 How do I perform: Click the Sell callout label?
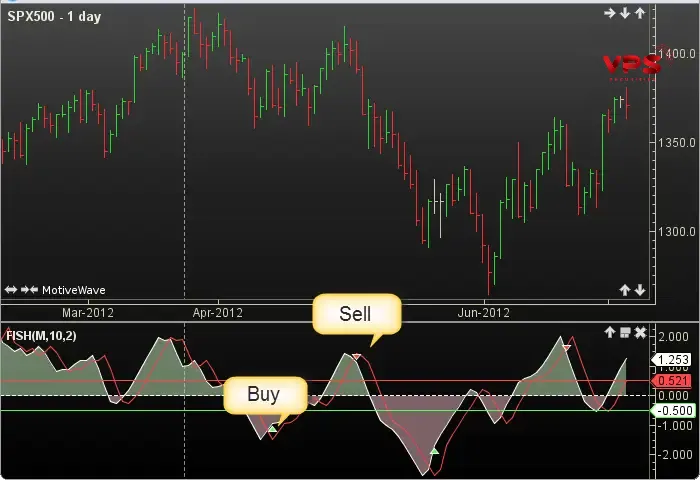[355, 313]
